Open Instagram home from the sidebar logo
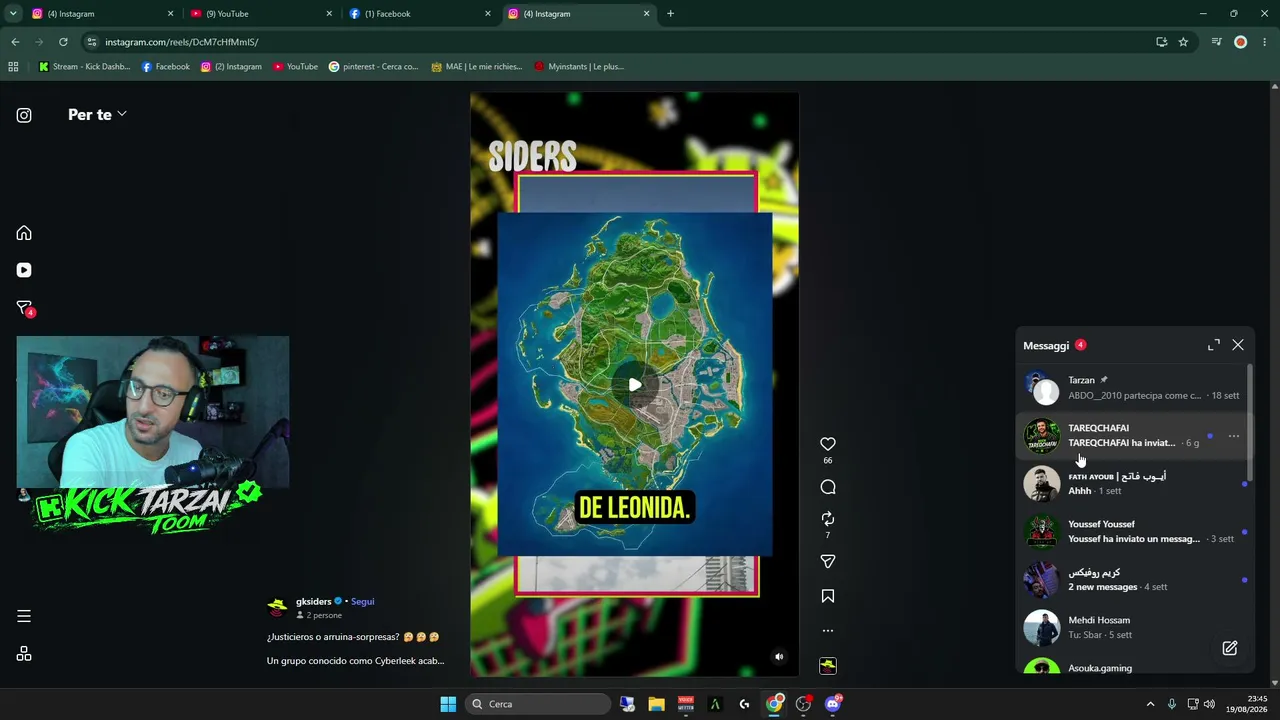The height and width of the screenshot is (720, 1280). [24, 115]
